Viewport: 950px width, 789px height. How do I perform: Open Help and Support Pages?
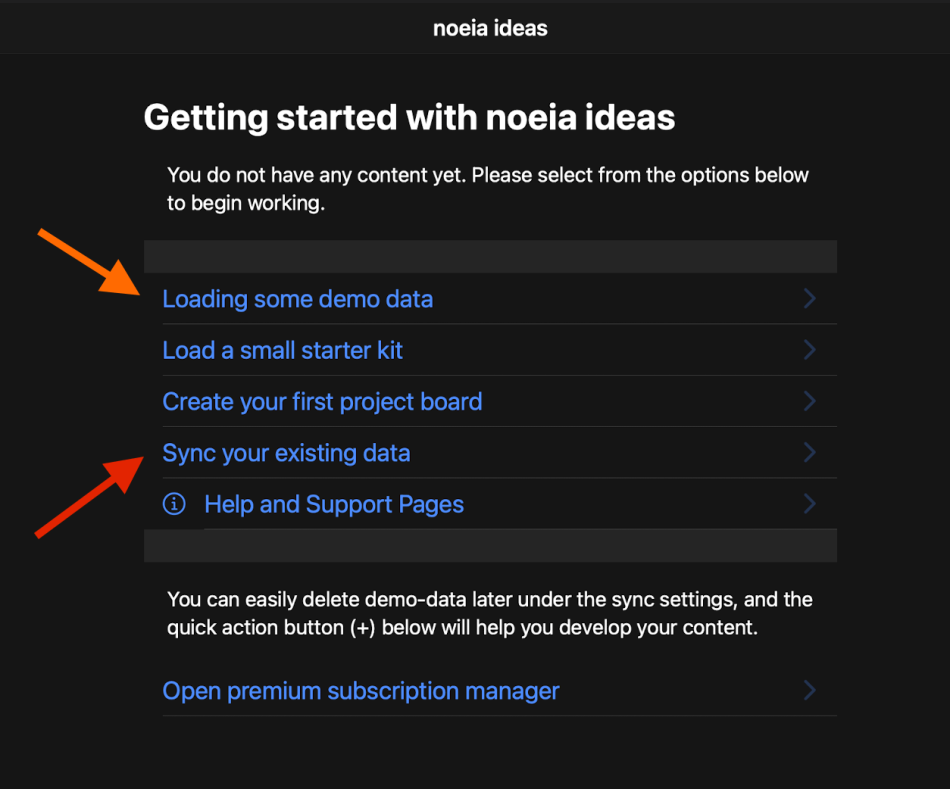coord(334,504)
